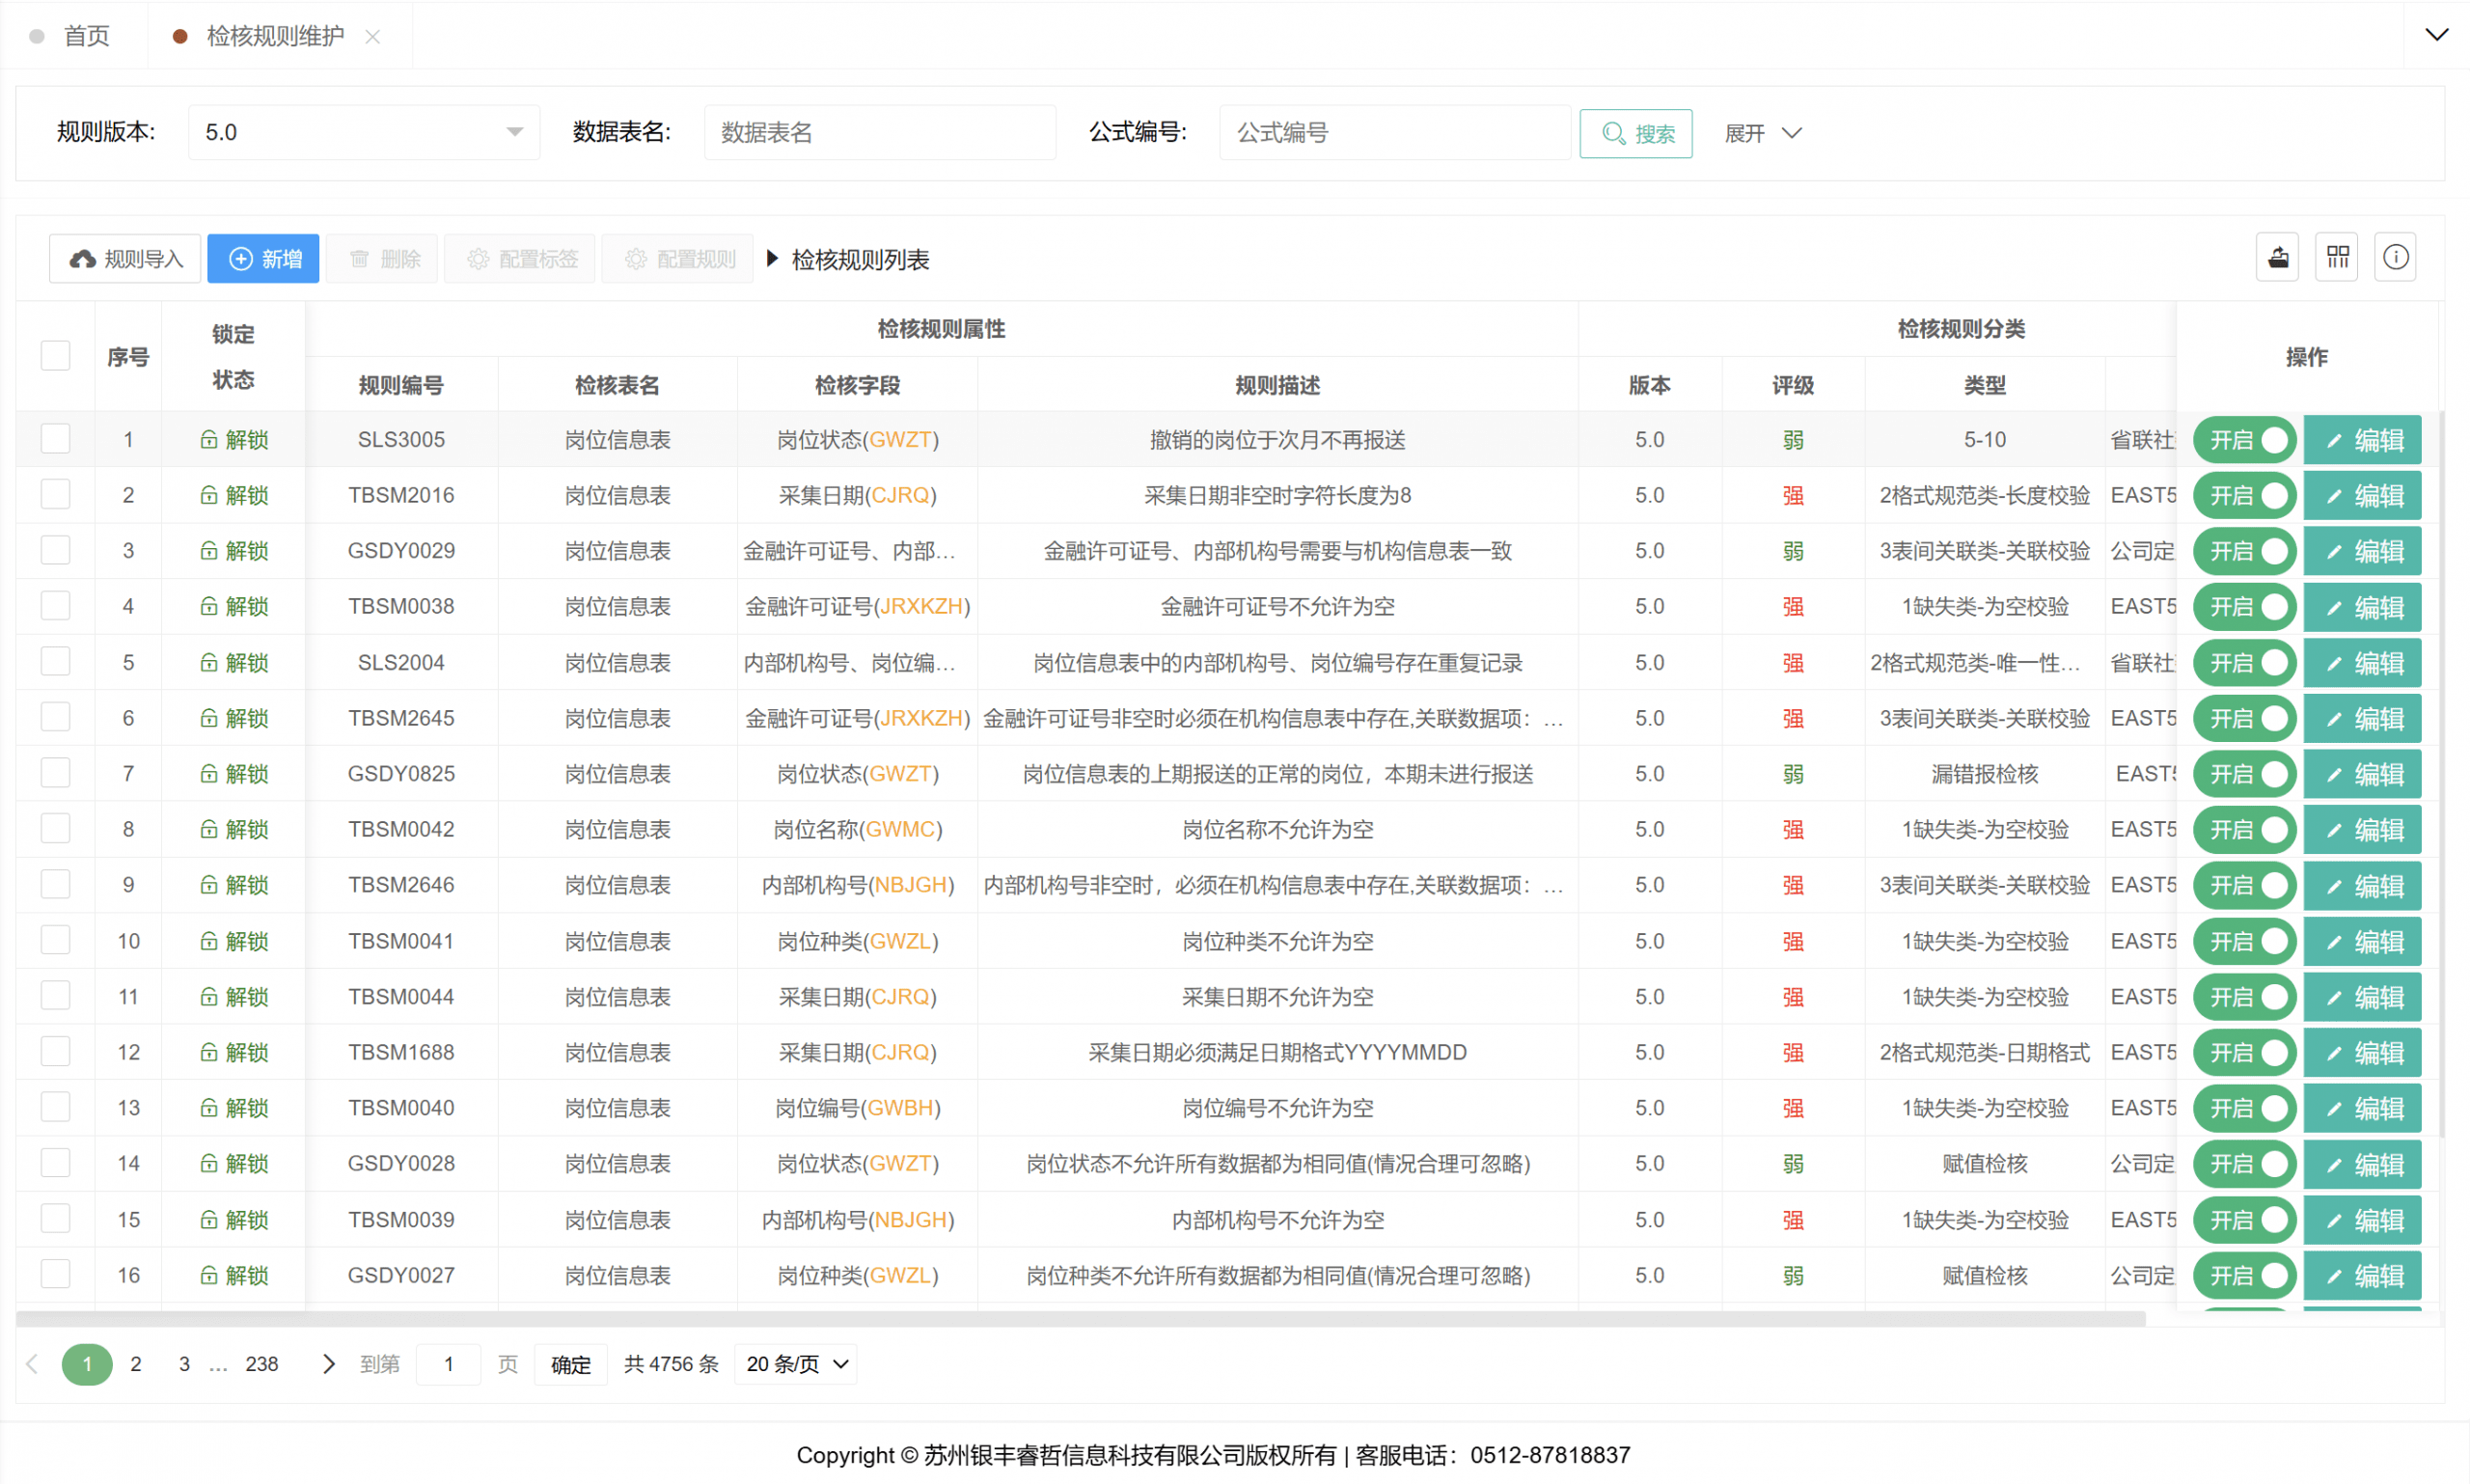The width and height of the screenshot is (2470, 1484).
Task: Open the 规则版本 5.0 dropdown
Action: tap(363, 132)
